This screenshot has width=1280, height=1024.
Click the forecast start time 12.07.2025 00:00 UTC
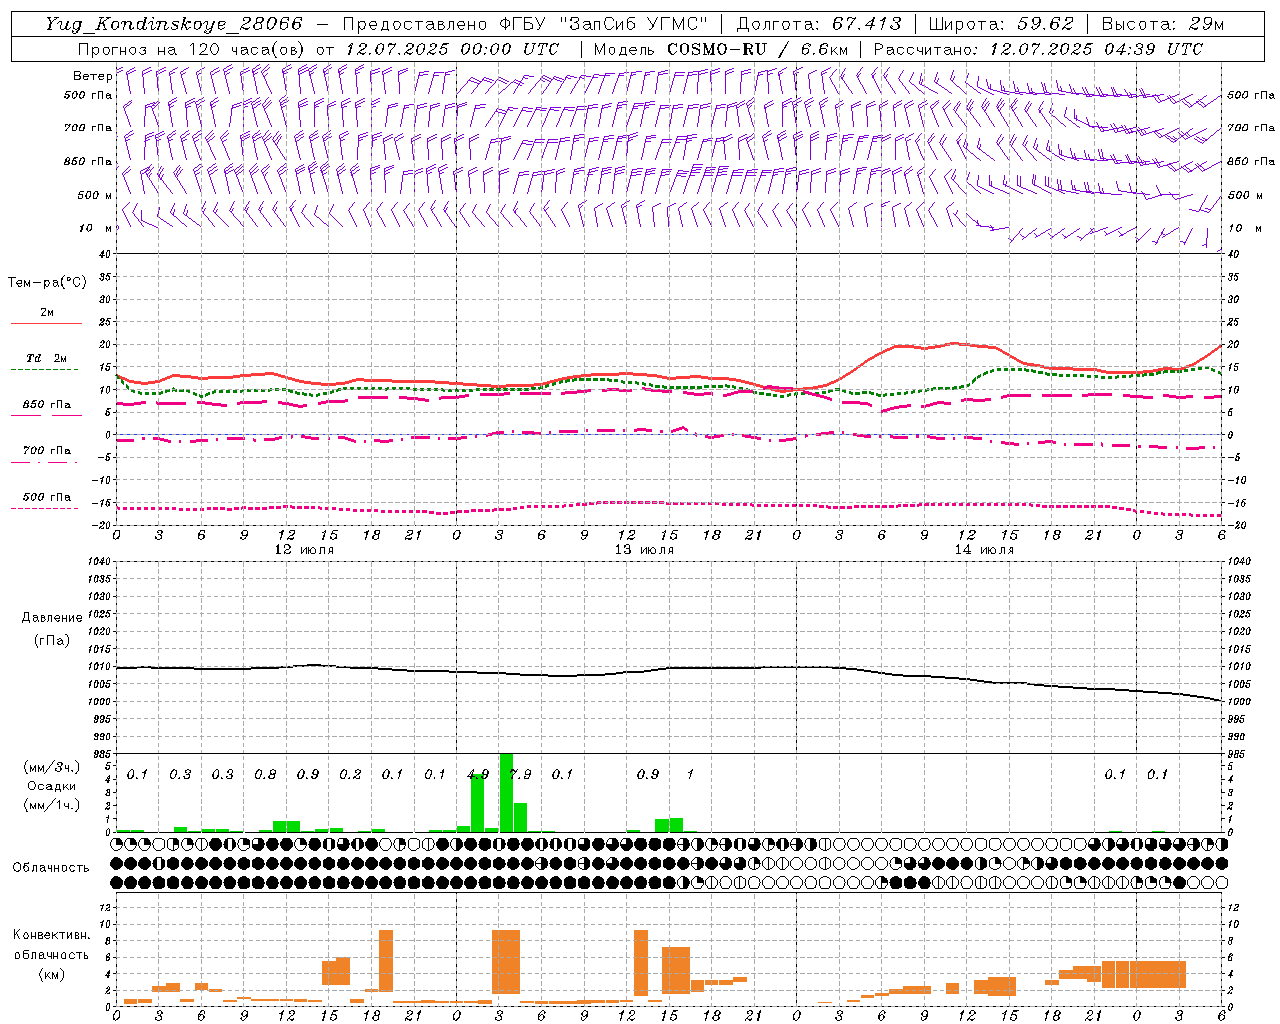point(452,49)
